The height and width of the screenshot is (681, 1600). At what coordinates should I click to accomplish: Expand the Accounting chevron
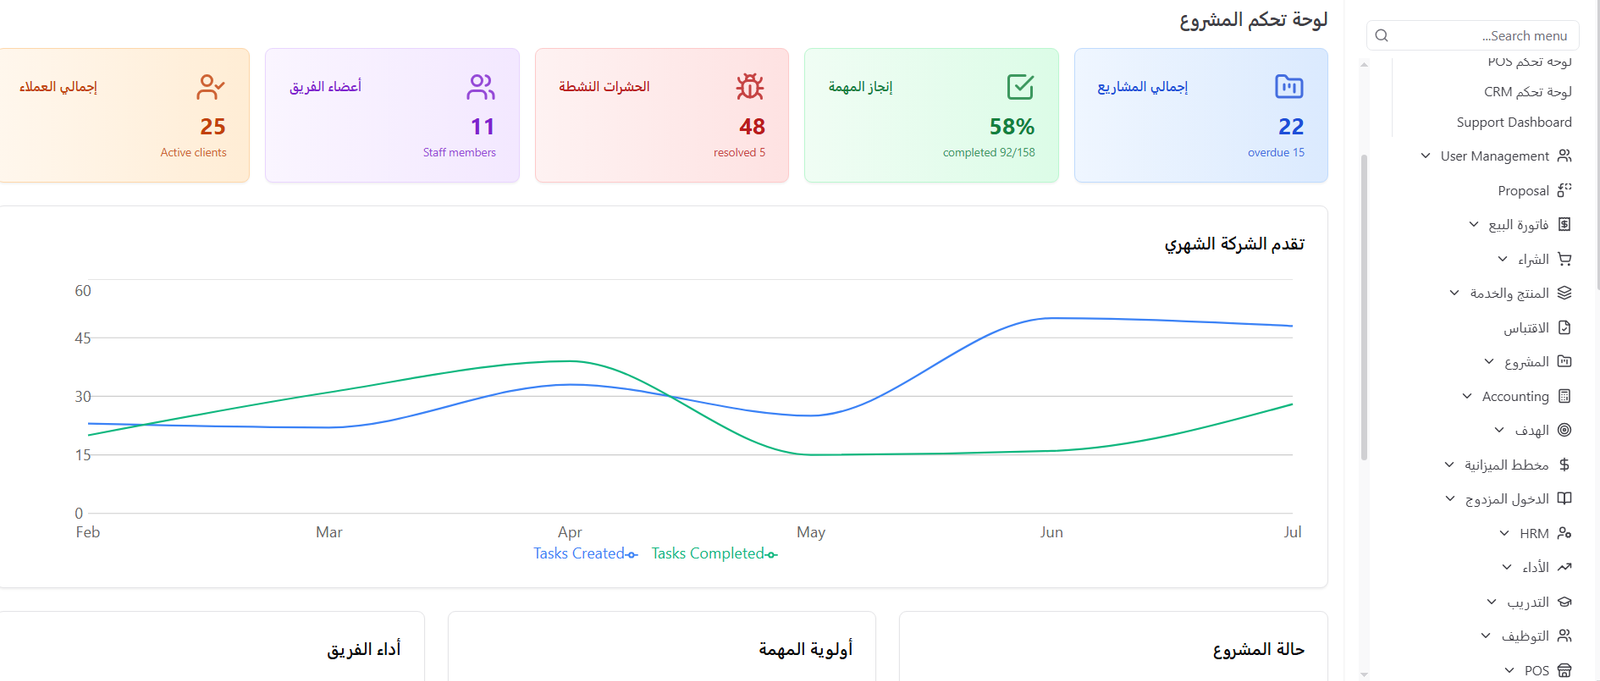(1467, 396)
